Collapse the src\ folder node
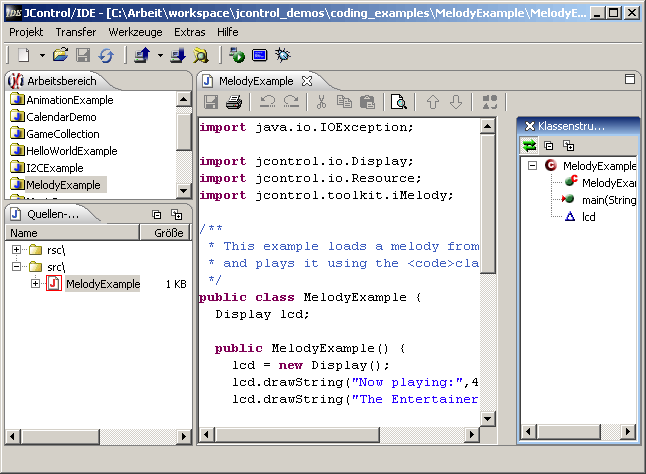 tap(16, 267)
